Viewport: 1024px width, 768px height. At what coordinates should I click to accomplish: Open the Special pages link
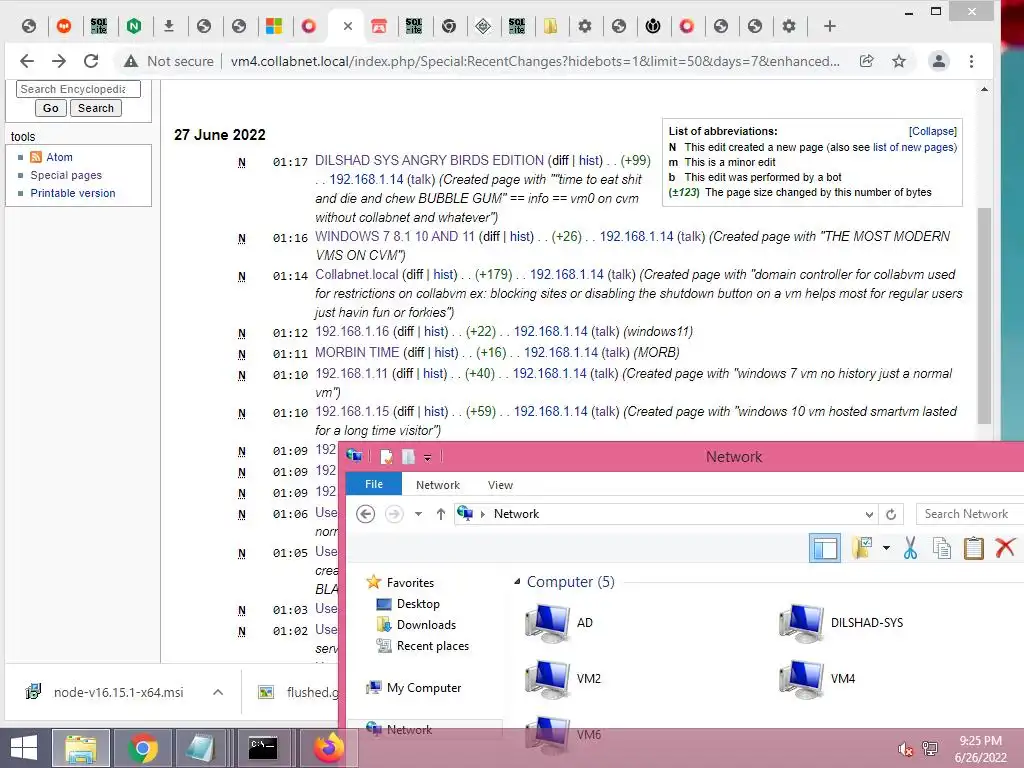(66, 175)
